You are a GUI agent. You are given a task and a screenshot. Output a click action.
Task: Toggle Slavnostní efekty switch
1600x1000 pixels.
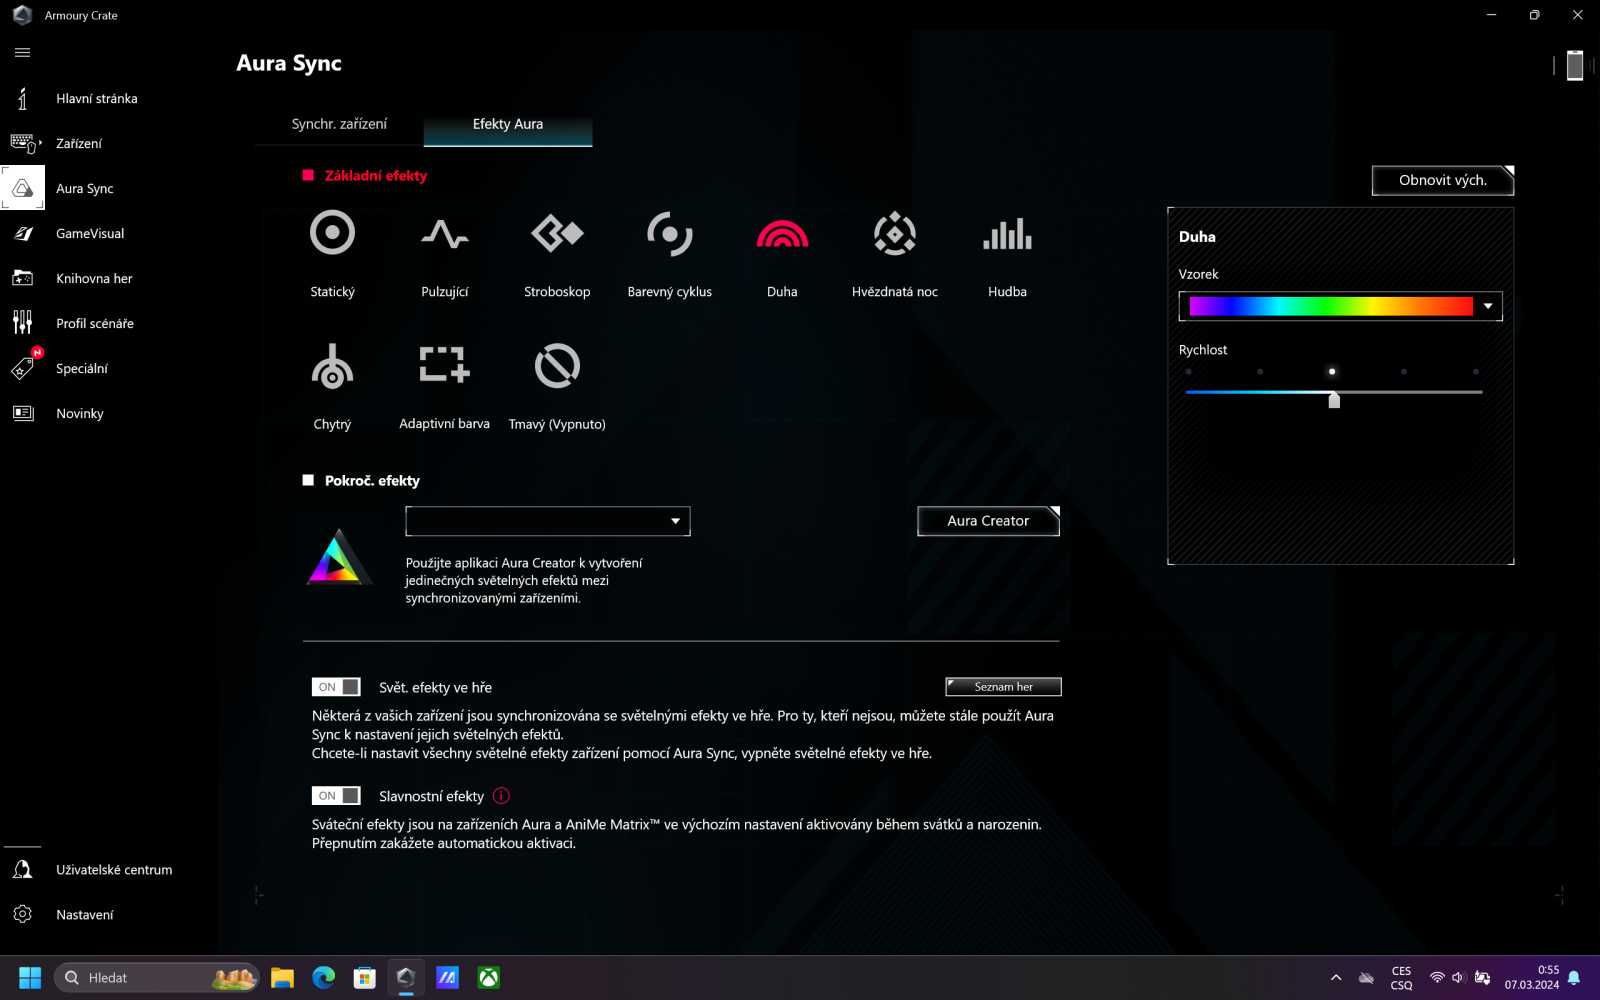click(336, 796)
